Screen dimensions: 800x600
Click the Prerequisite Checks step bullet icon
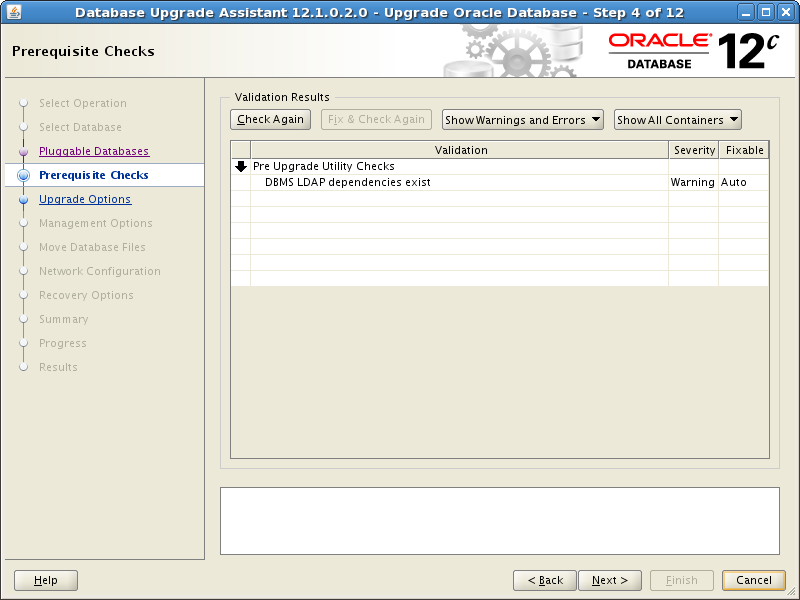tap(23, 175)
